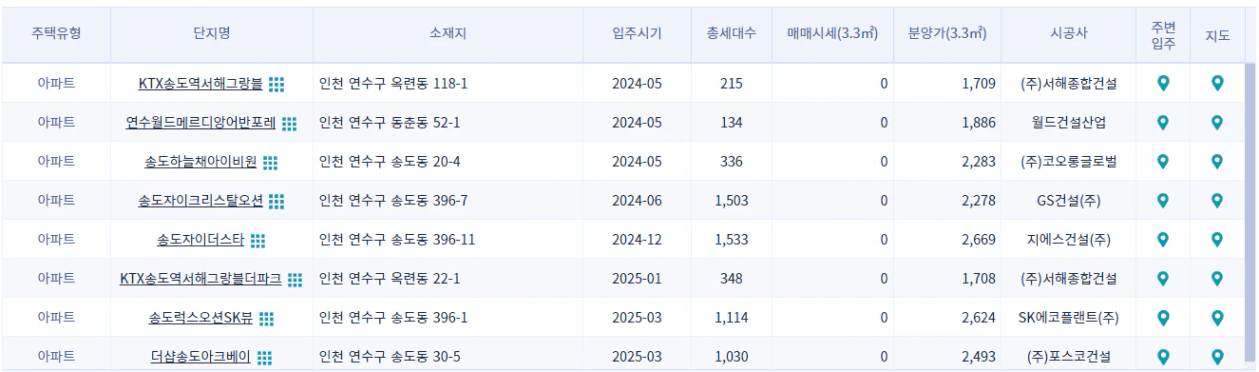
Task: Click builder name (주)포스코건설
Action: 1068,357
